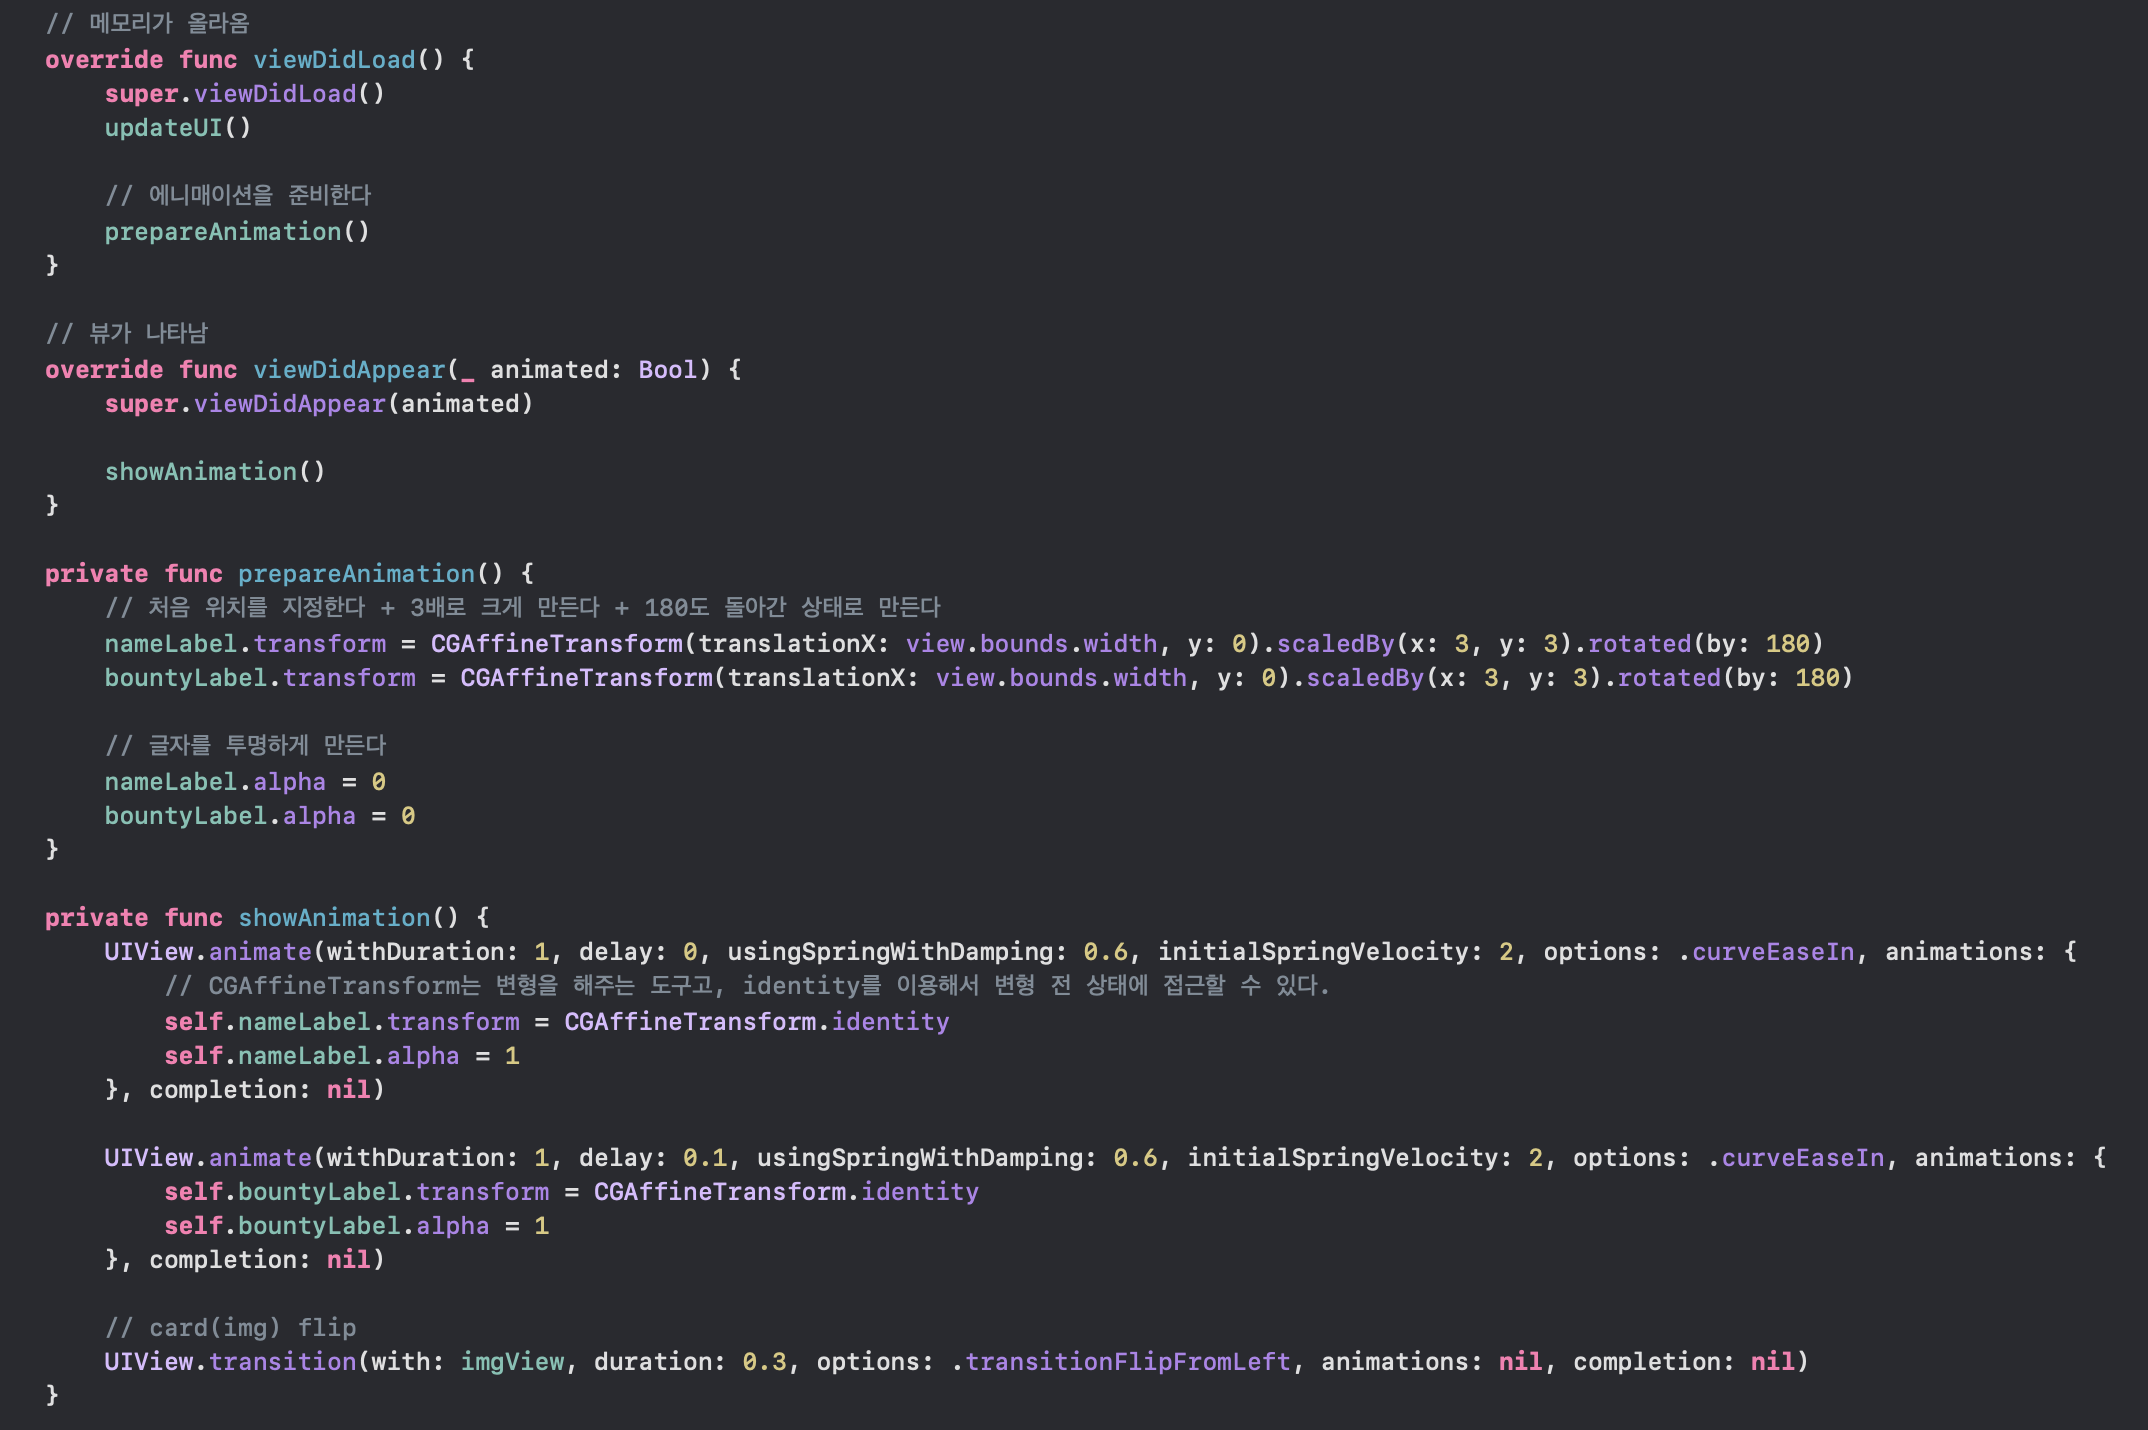
Task: Click bountyLabel.alpha = 0 value
Action: tap(408, 816)
